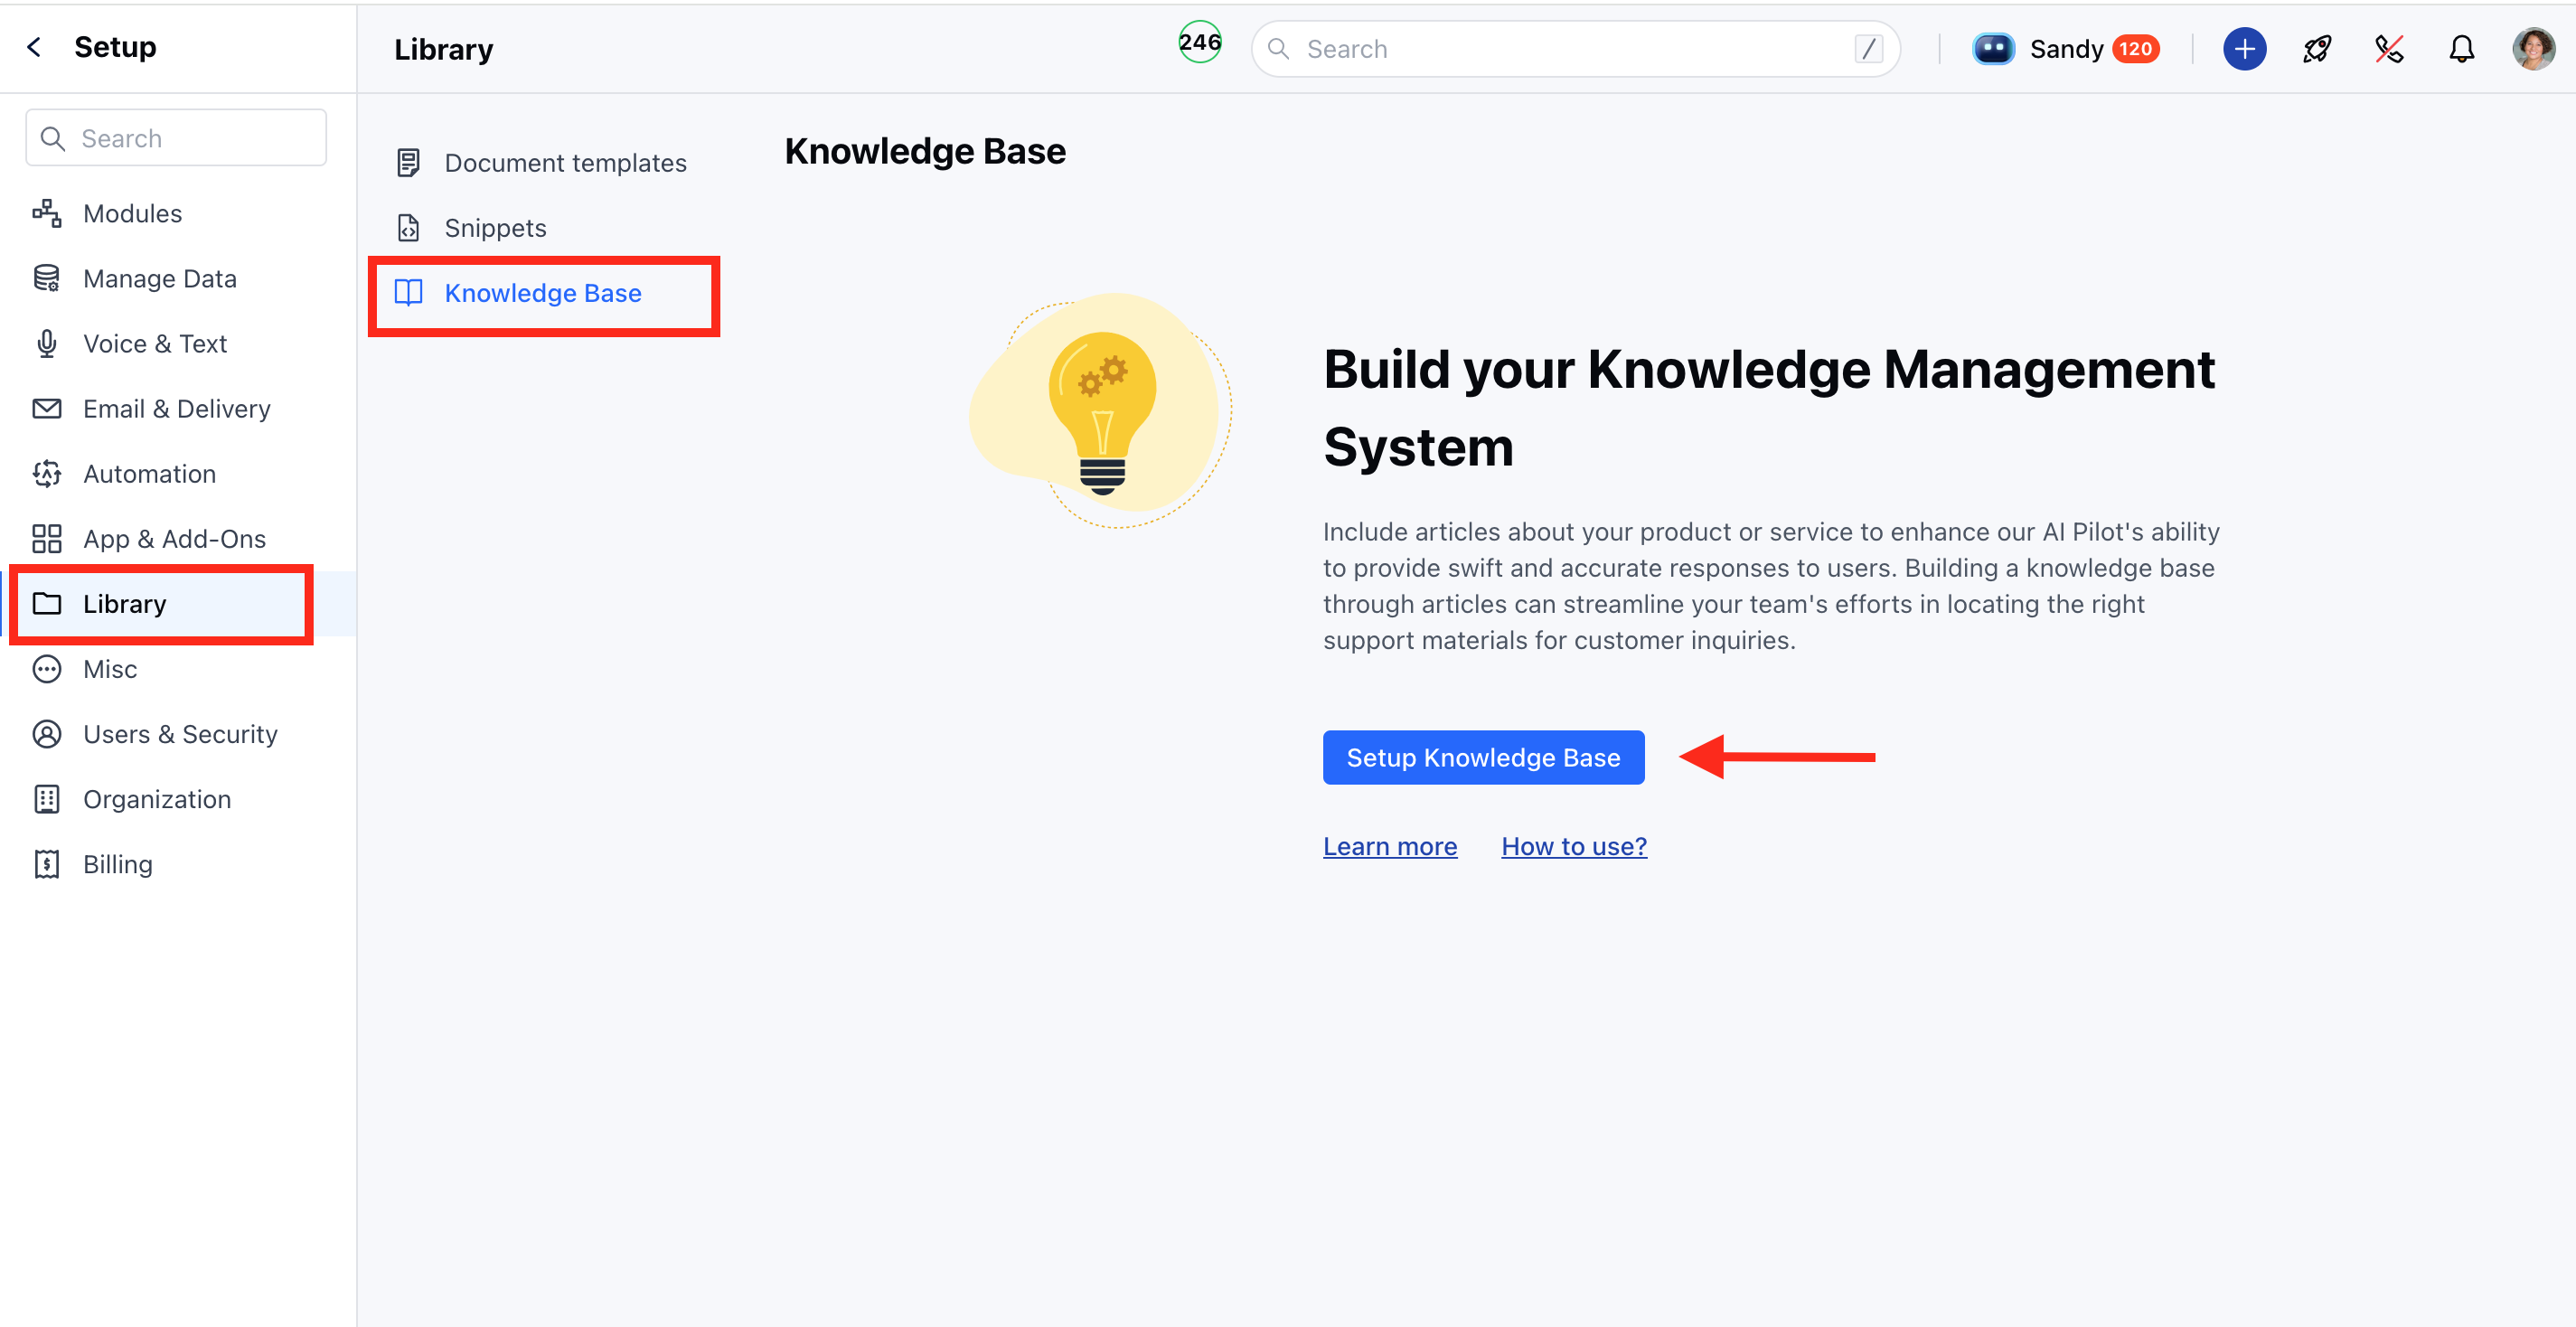Click the 246 circular counter badge
Viewport: 2576px width, 1327px height.
click(x=1200, y=42)
